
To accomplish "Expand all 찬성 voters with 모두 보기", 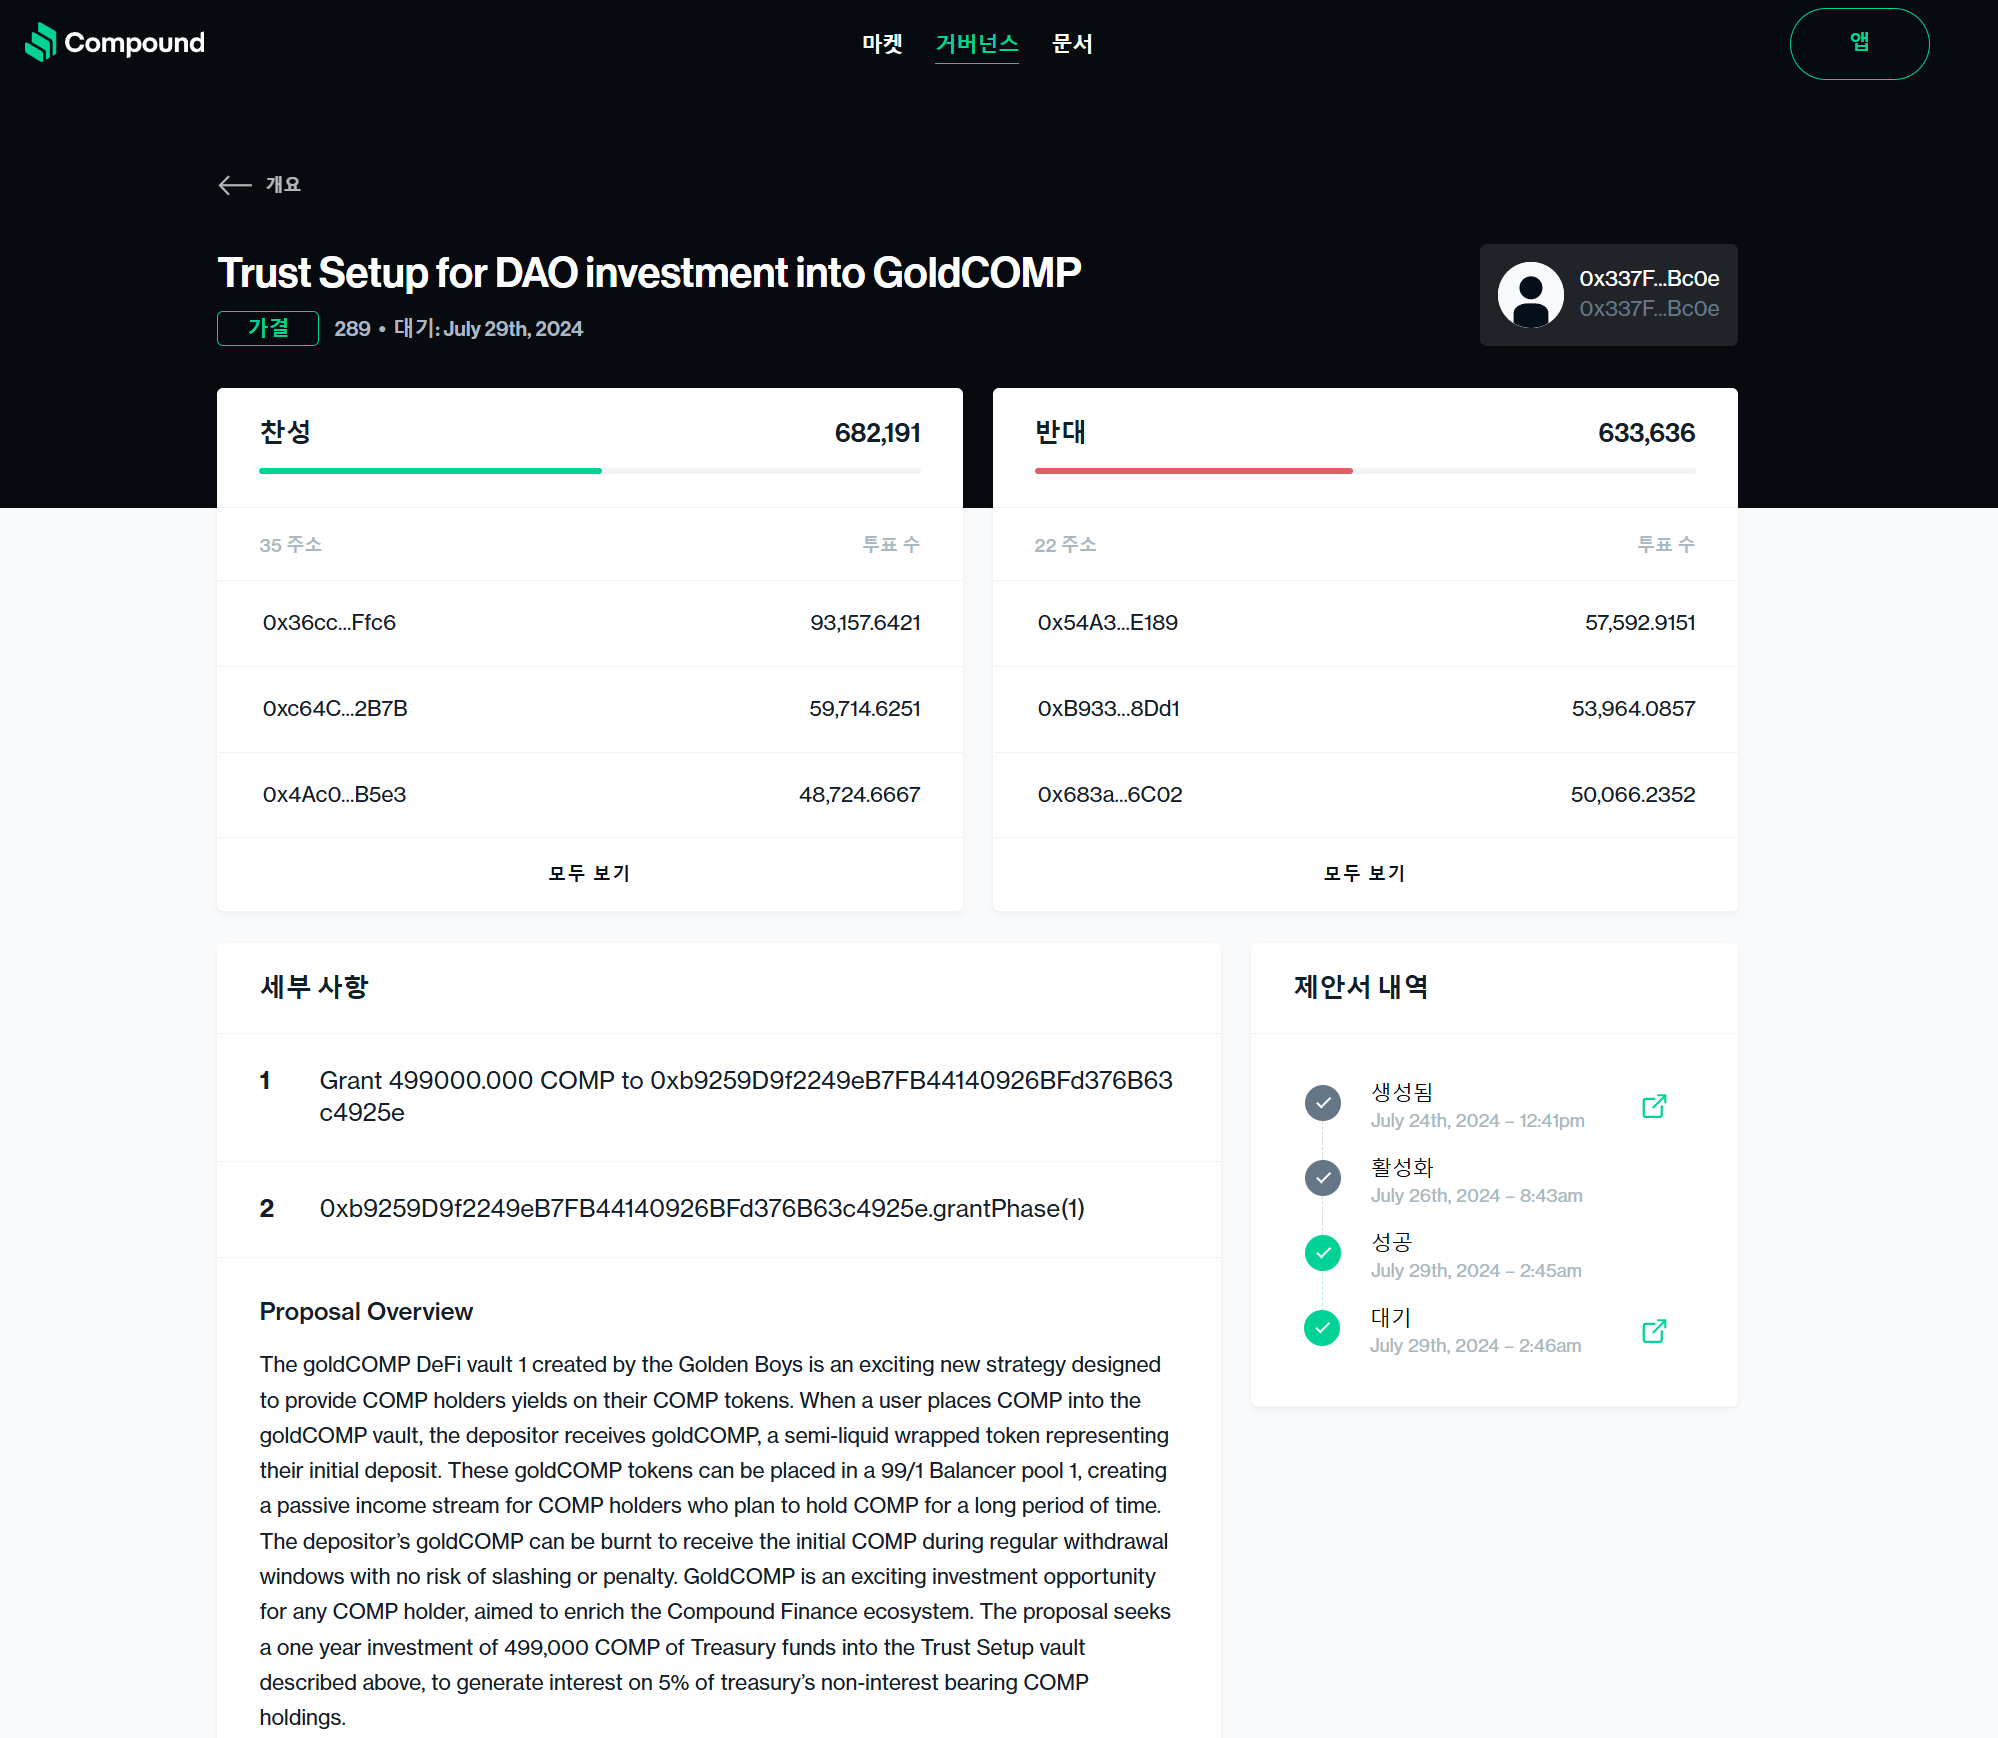I will coord(589,873).
